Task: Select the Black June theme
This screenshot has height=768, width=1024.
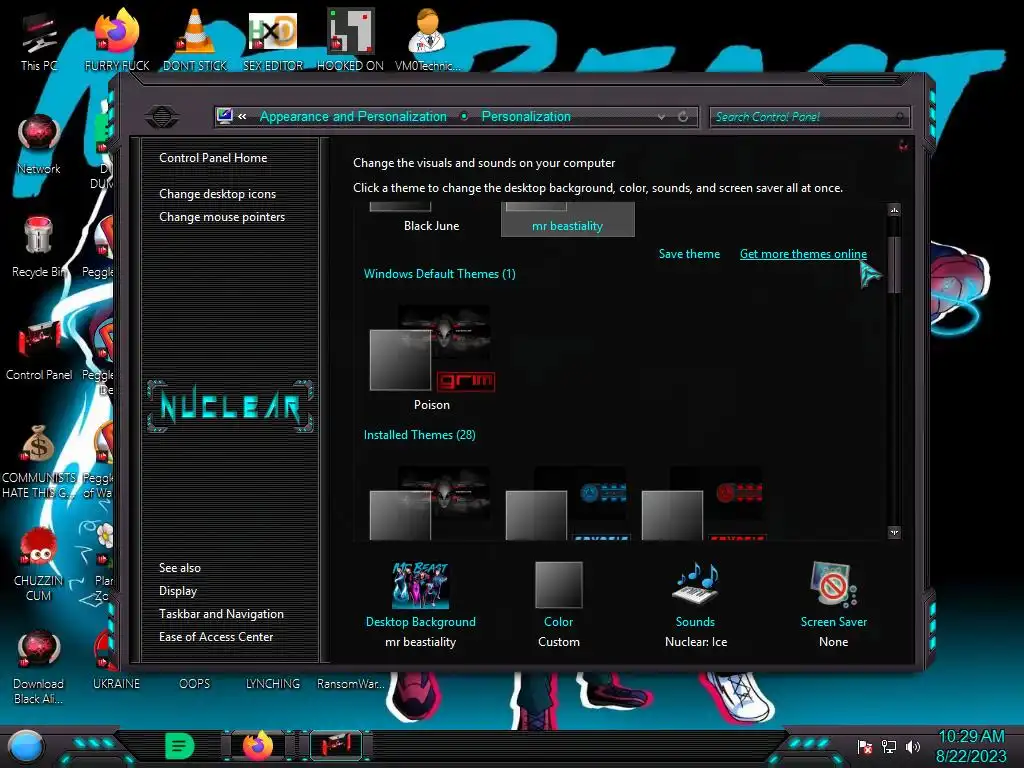Action: pyautogui.click(x=431, y=219)
